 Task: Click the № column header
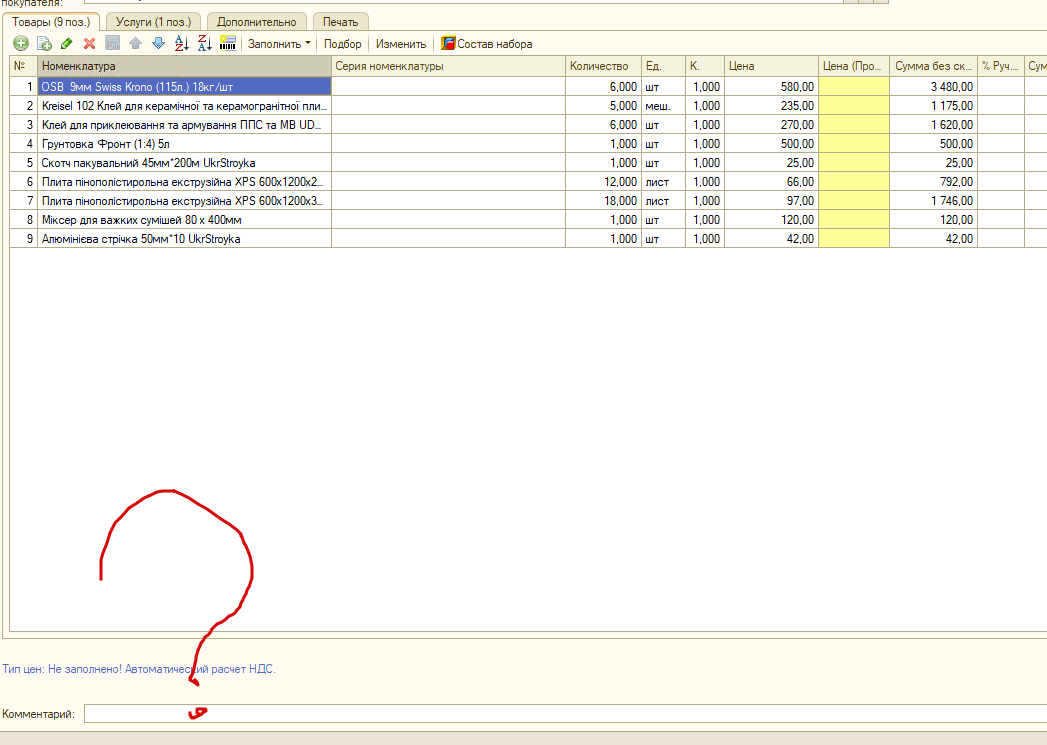tap(23, 66)
